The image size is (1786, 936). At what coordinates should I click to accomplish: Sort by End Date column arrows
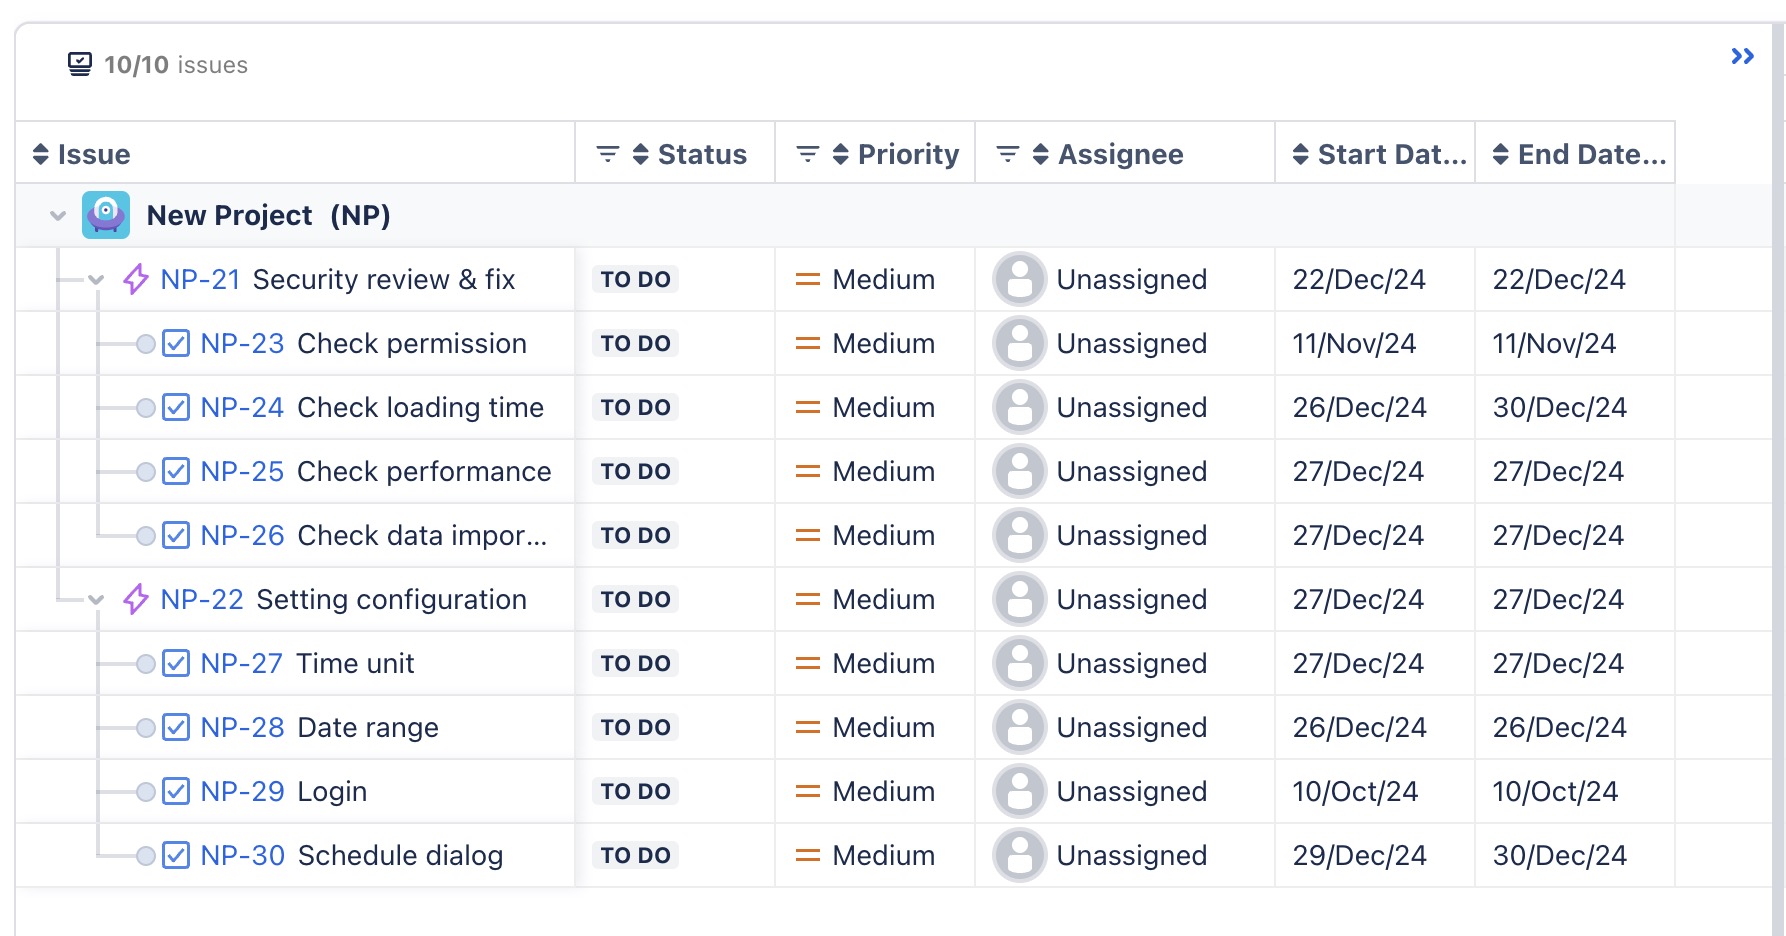(x=1500, y=154)
